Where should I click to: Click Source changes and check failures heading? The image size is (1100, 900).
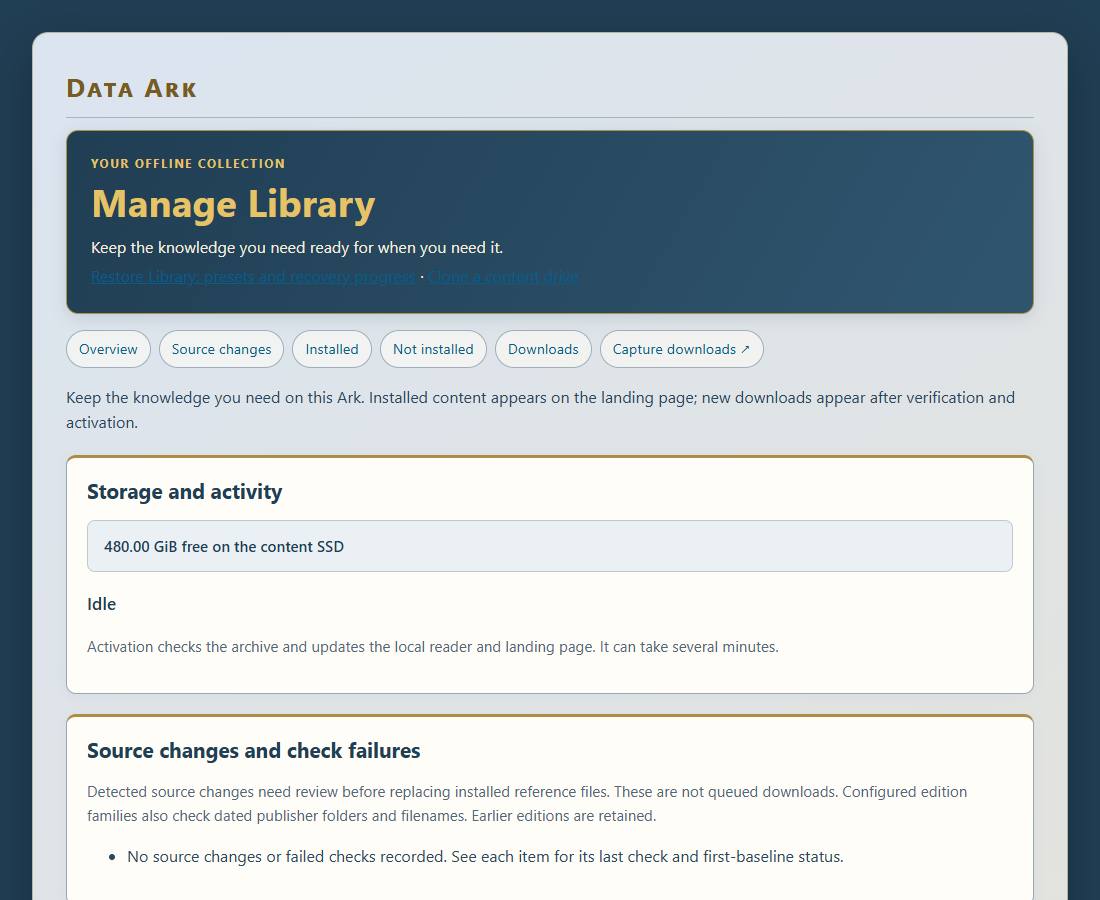pyautogui.click(x=253, y=751)
